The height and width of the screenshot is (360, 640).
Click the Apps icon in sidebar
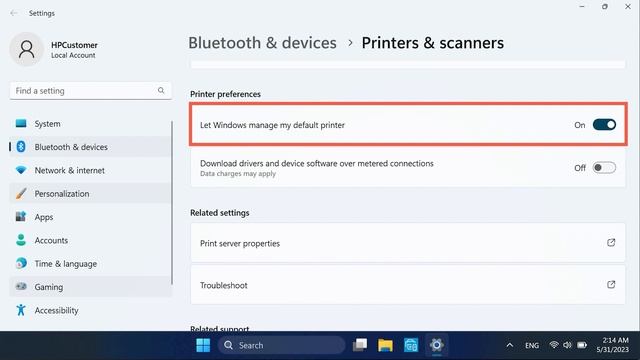[21, 217]
